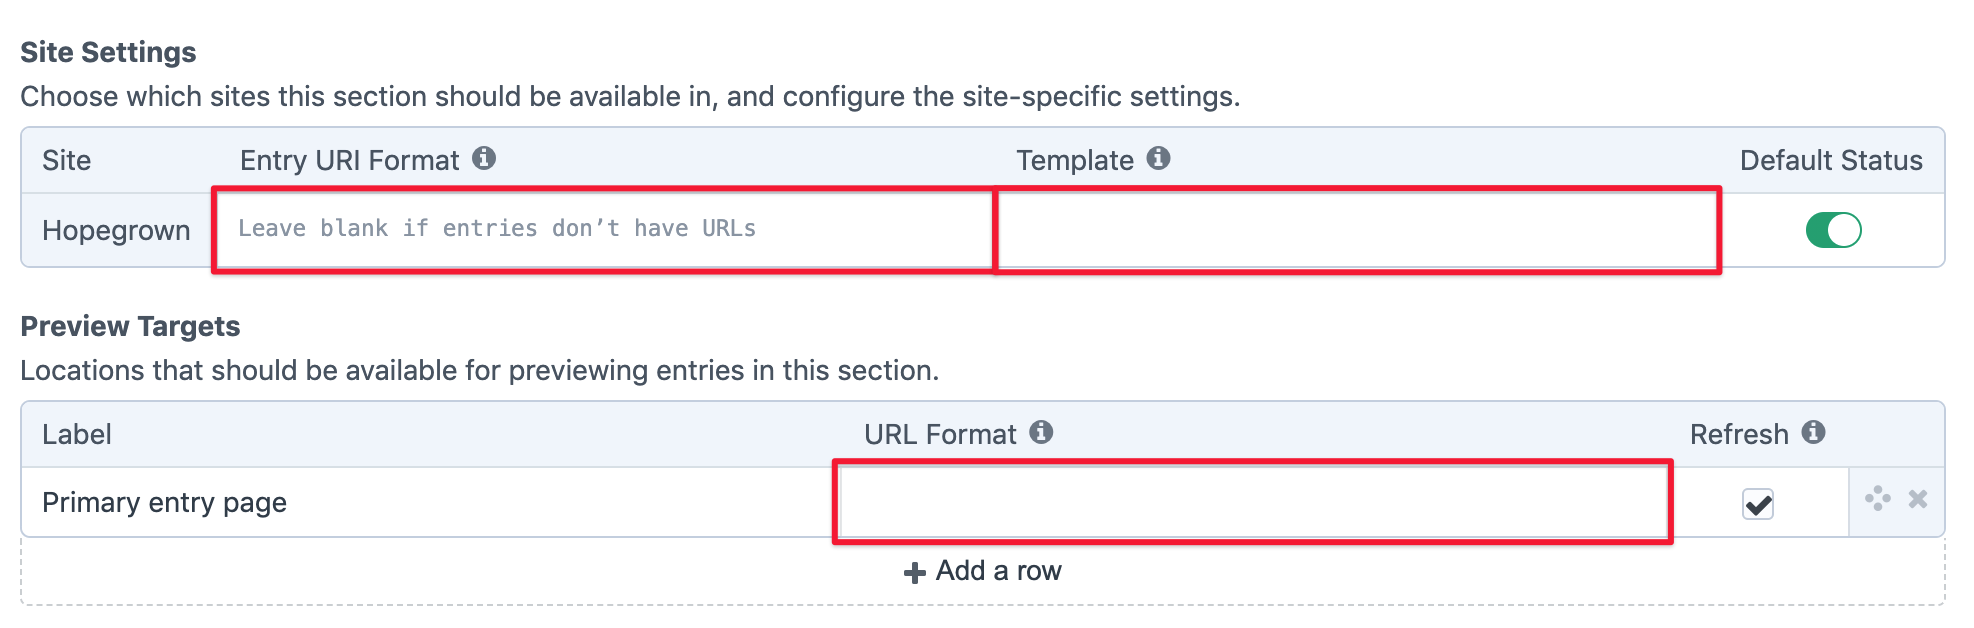The width and height of the screenshot is (1974, 628).
Task: Open the URL Format info tooltip
Action: pos(1043,433)
